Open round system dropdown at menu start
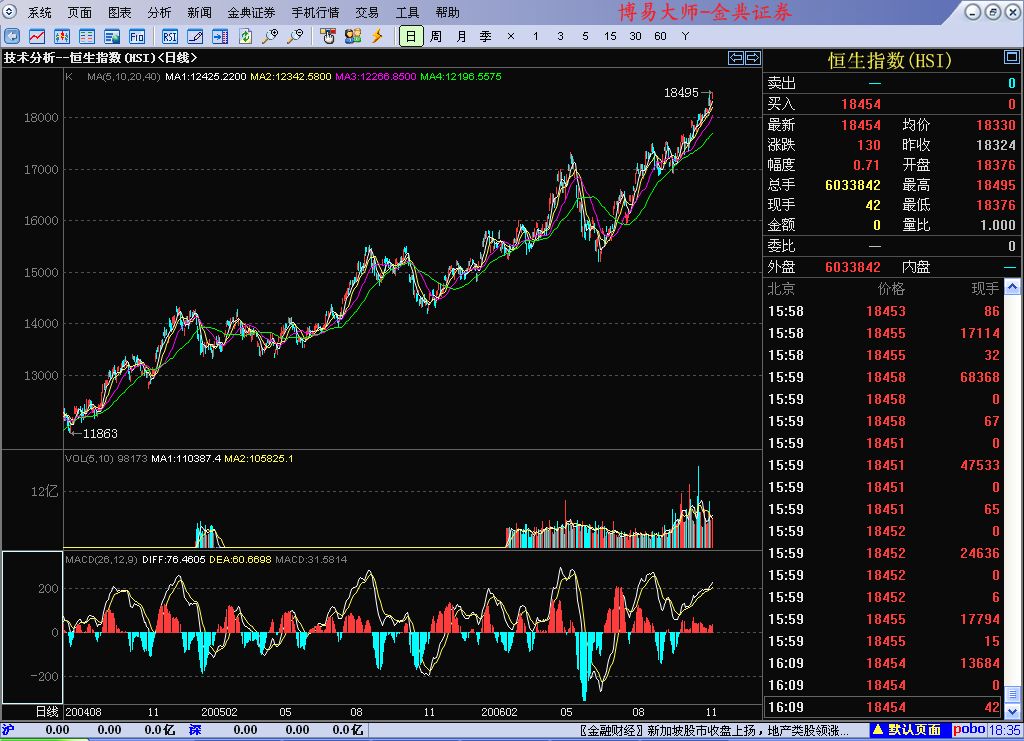This screenshot has height=741, width=1024. [11, 13]
